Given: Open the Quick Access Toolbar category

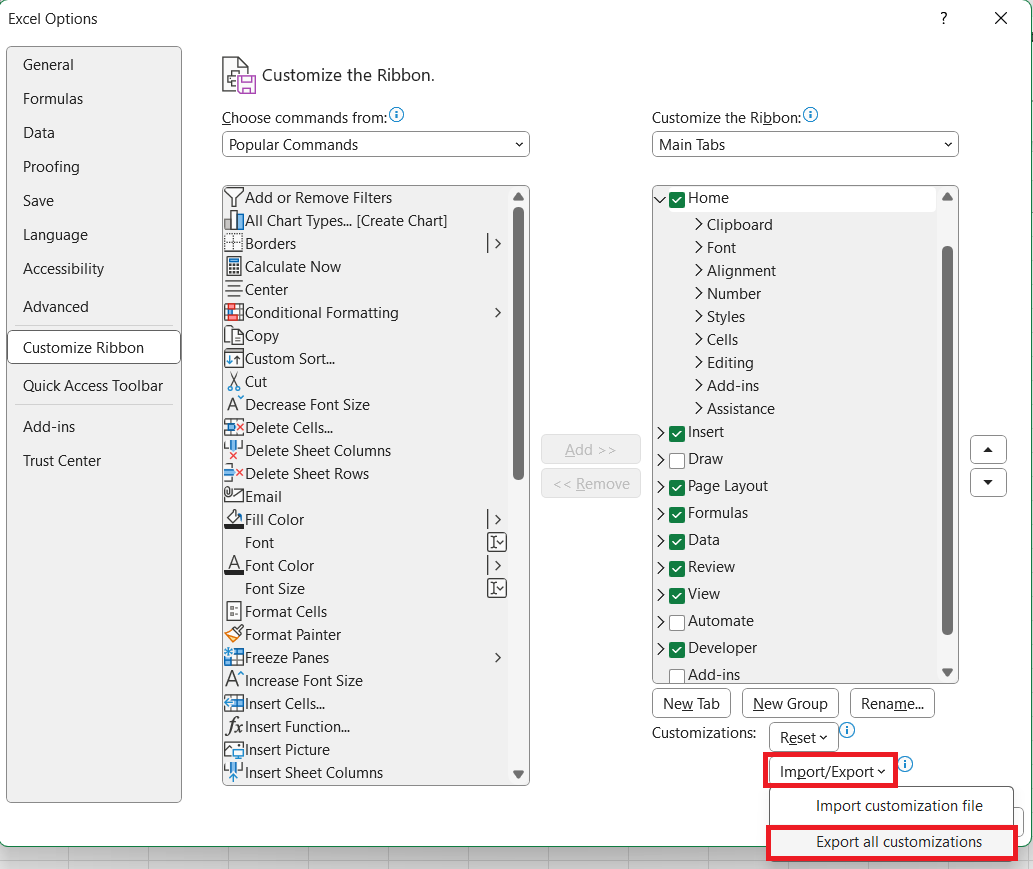Looking at the screenshot, I should [93, 385].
